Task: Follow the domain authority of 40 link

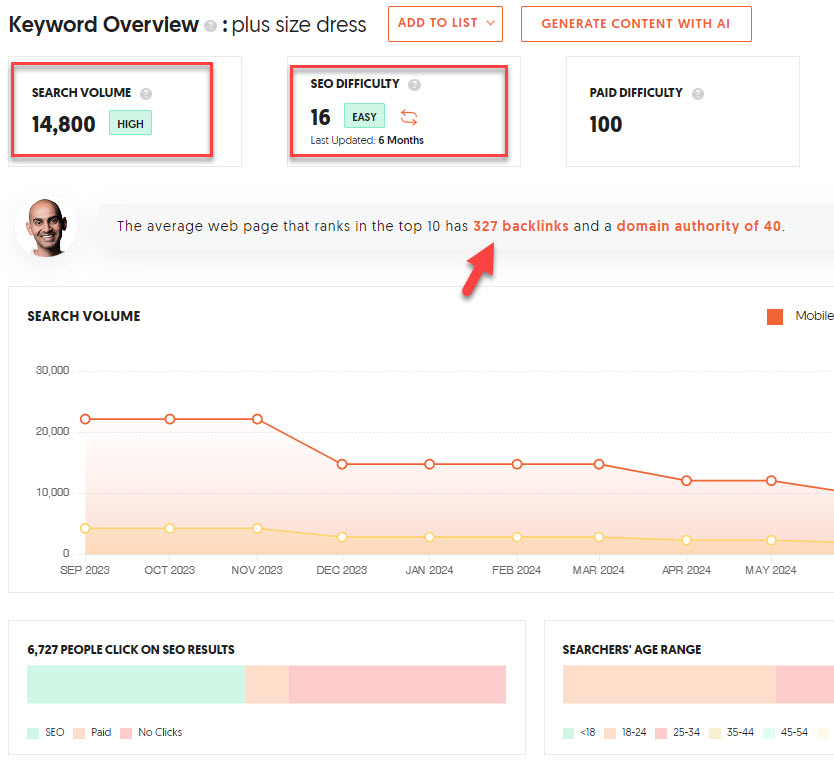Action: pos(698,226)
